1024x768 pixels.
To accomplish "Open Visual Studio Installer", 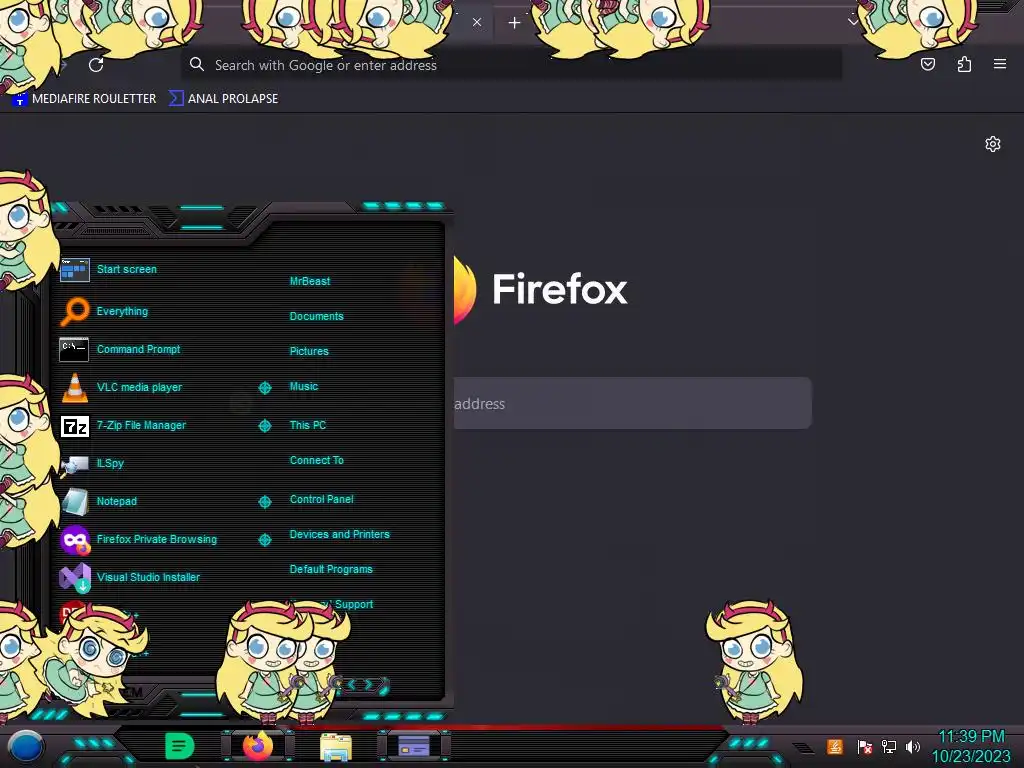I will (148, 577).
